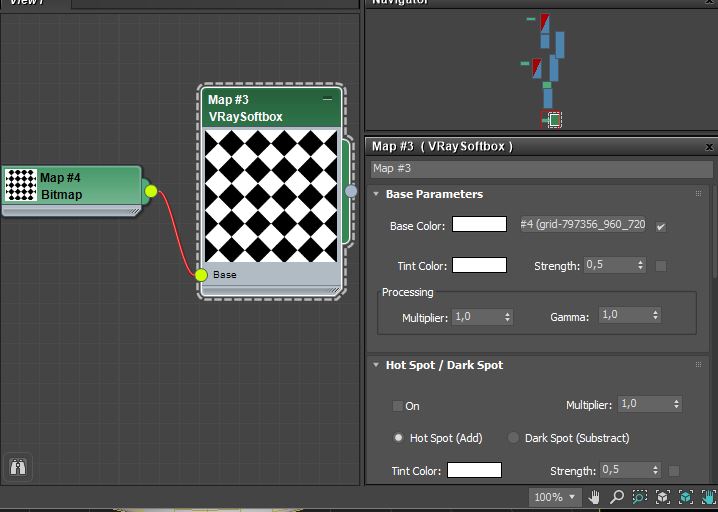The width and height of the screenshot is (718, 512).
Task: Click the Bitmap node output socket
Action: [x=151, y=191]
